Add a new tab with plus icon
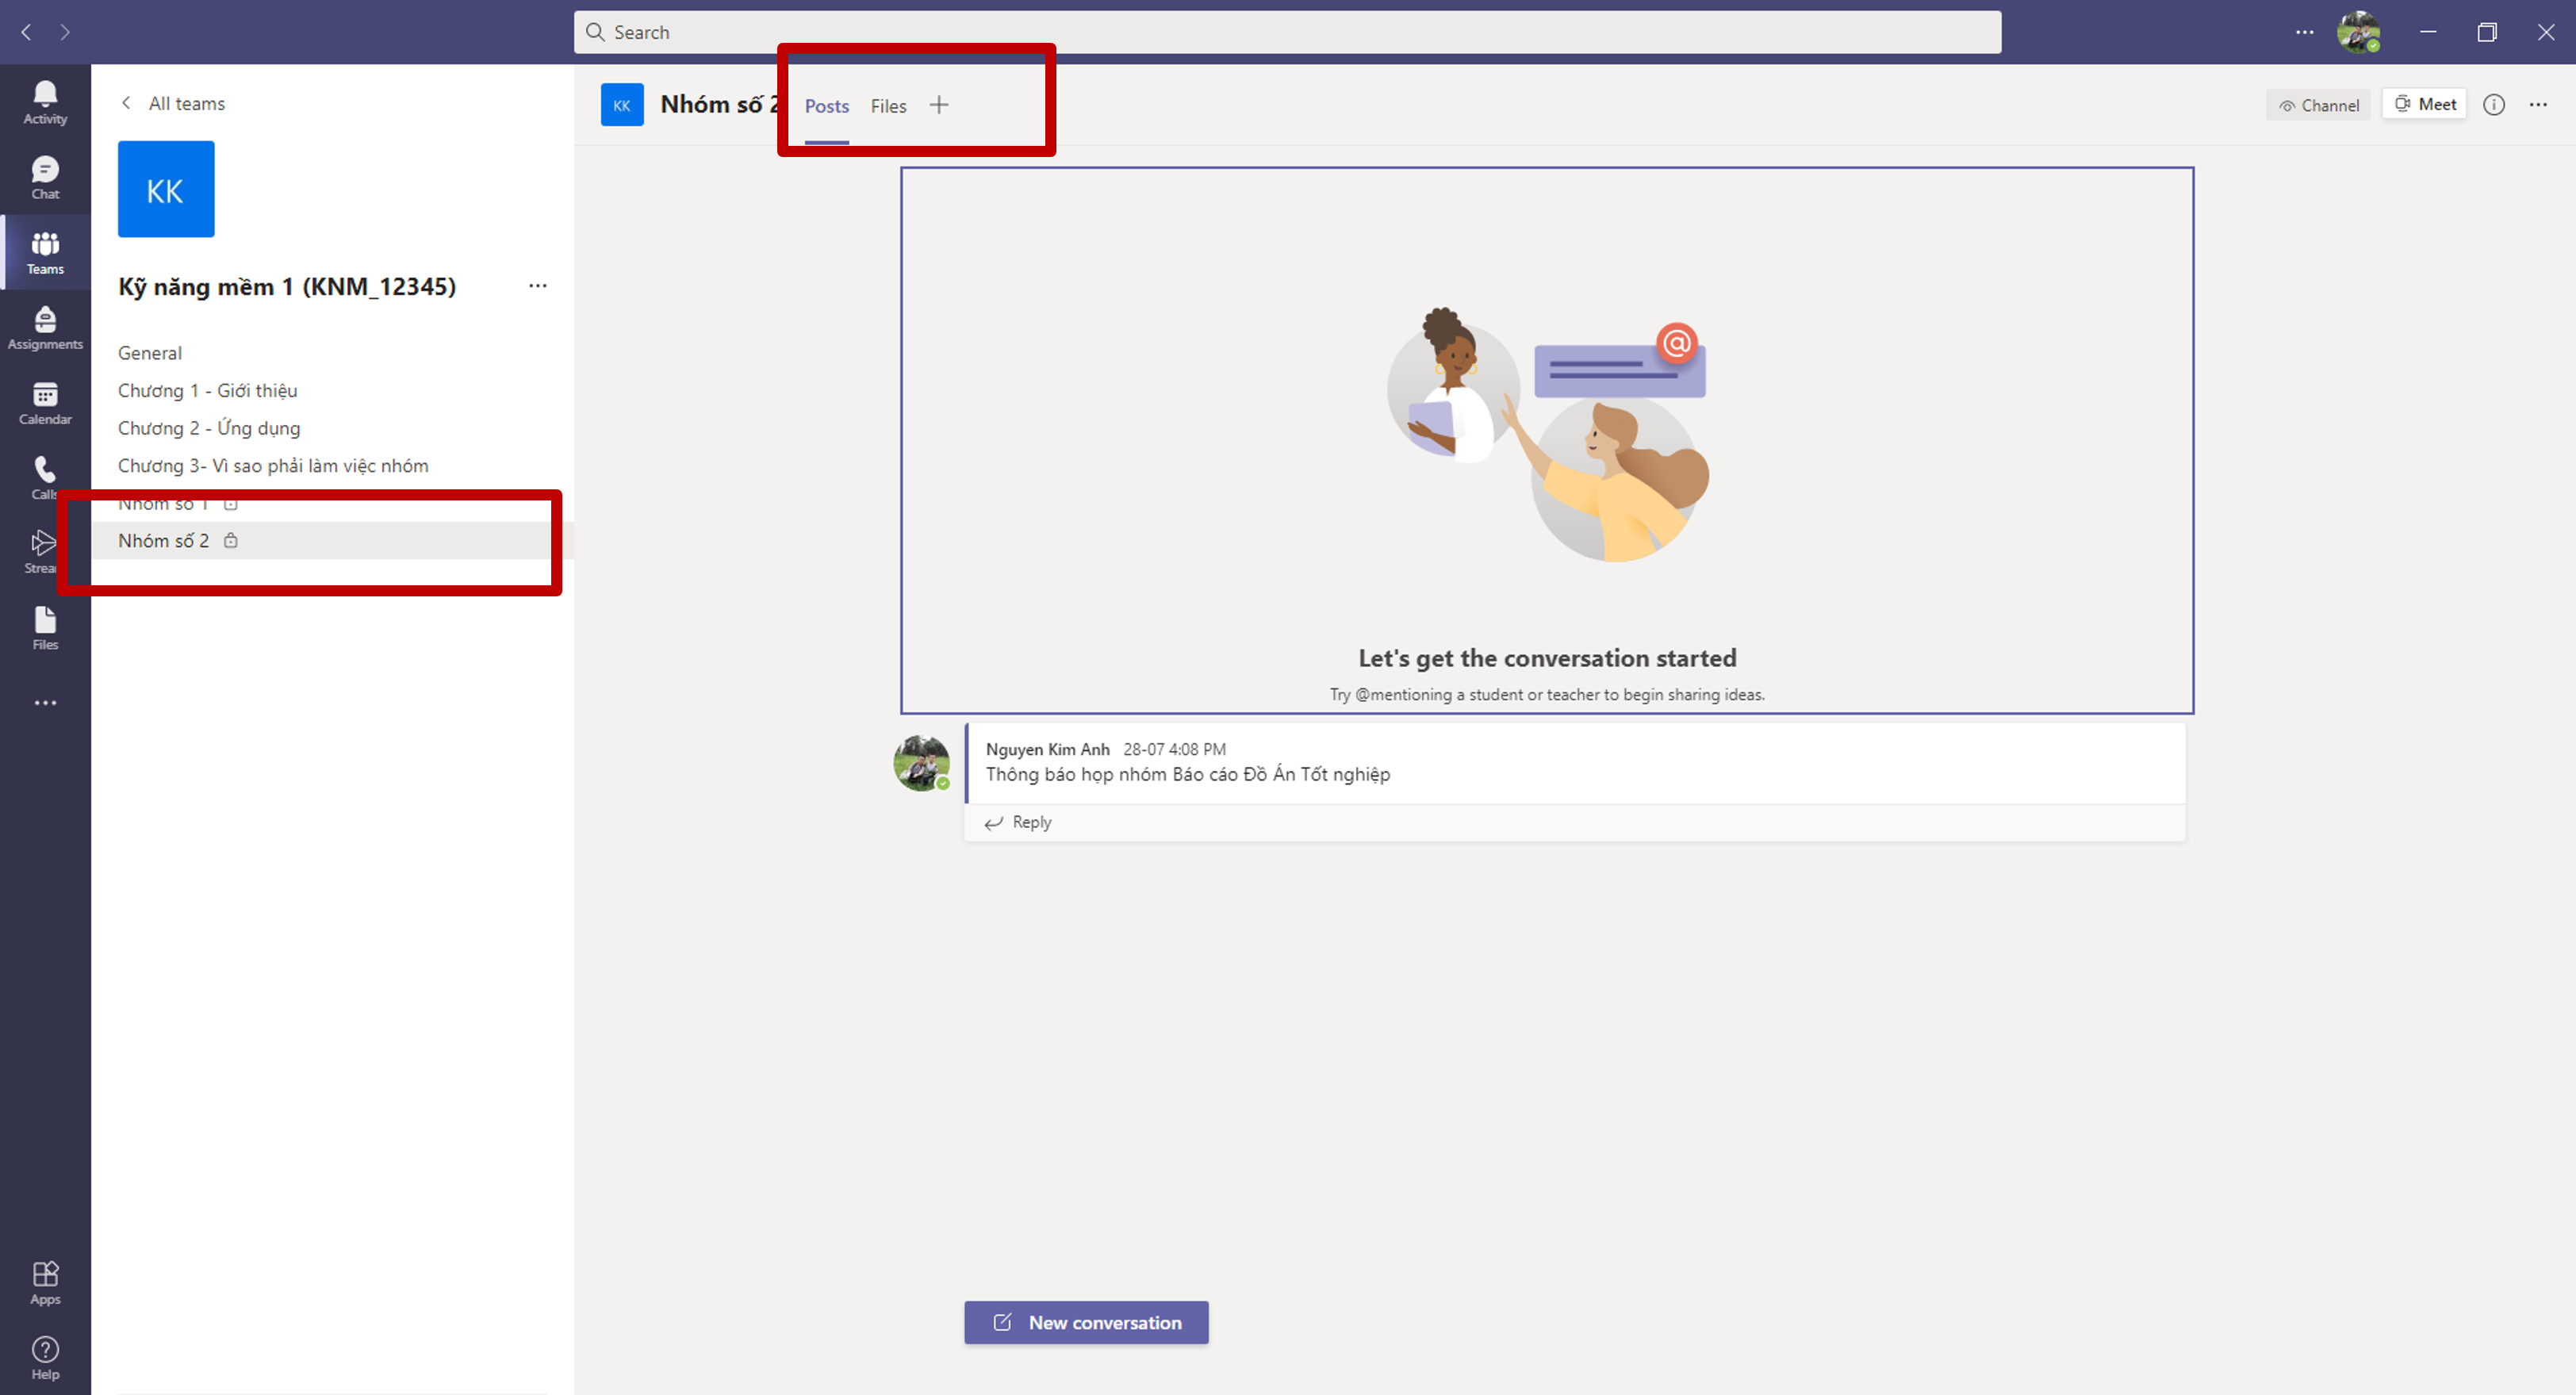2576x1395 pixels. [x=938, y=105]
